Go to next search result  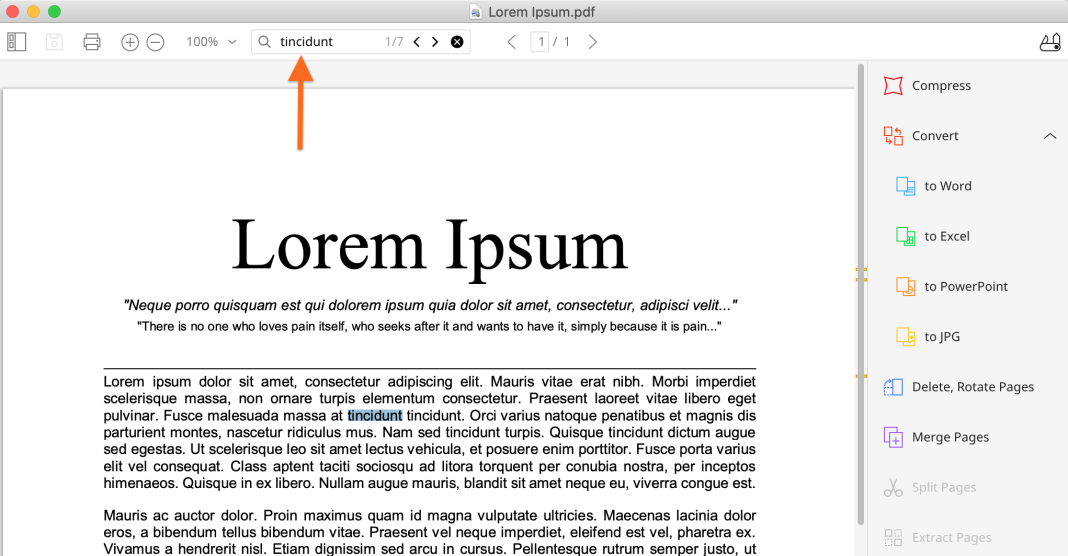coord(435,42)
